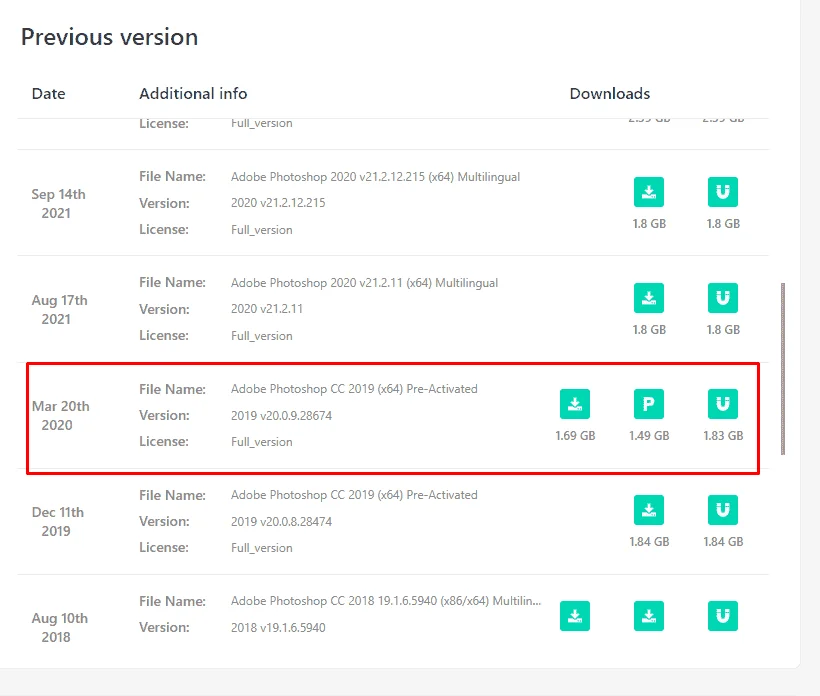Click version text 2018 v19.1.6.5940

point(278,627)
